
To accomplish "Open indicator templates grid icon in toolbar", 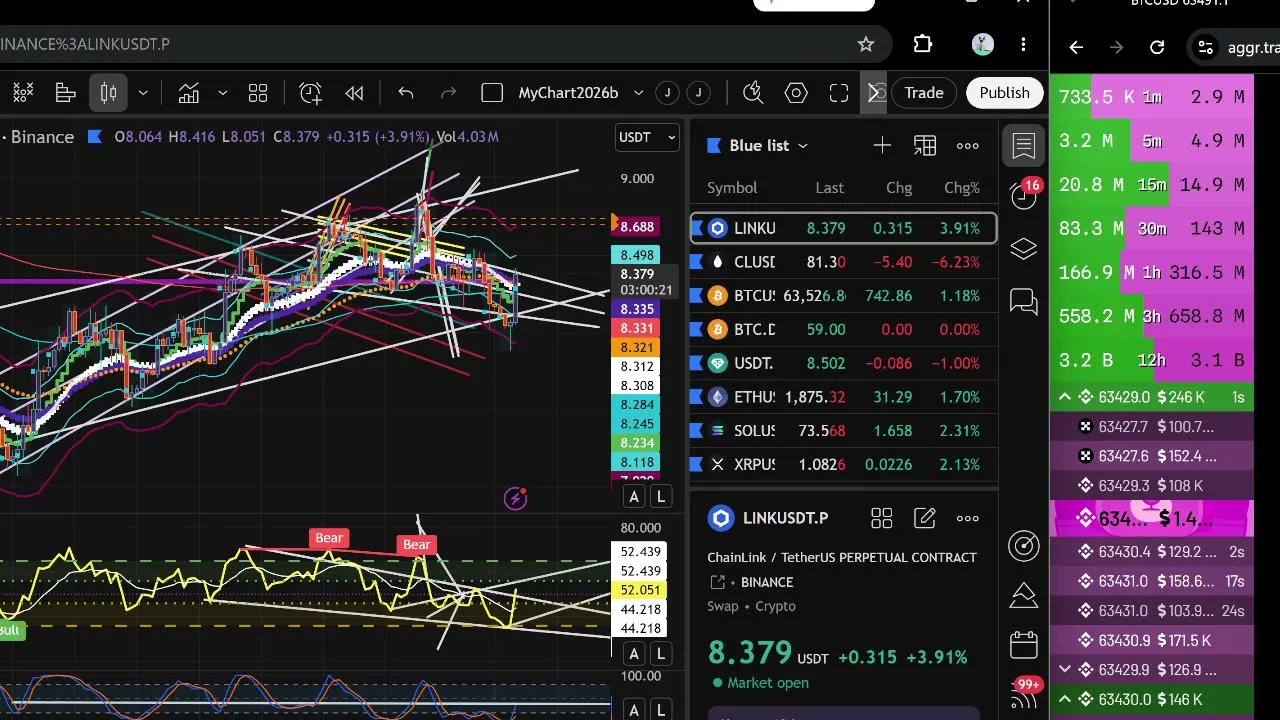I will 258,93.
